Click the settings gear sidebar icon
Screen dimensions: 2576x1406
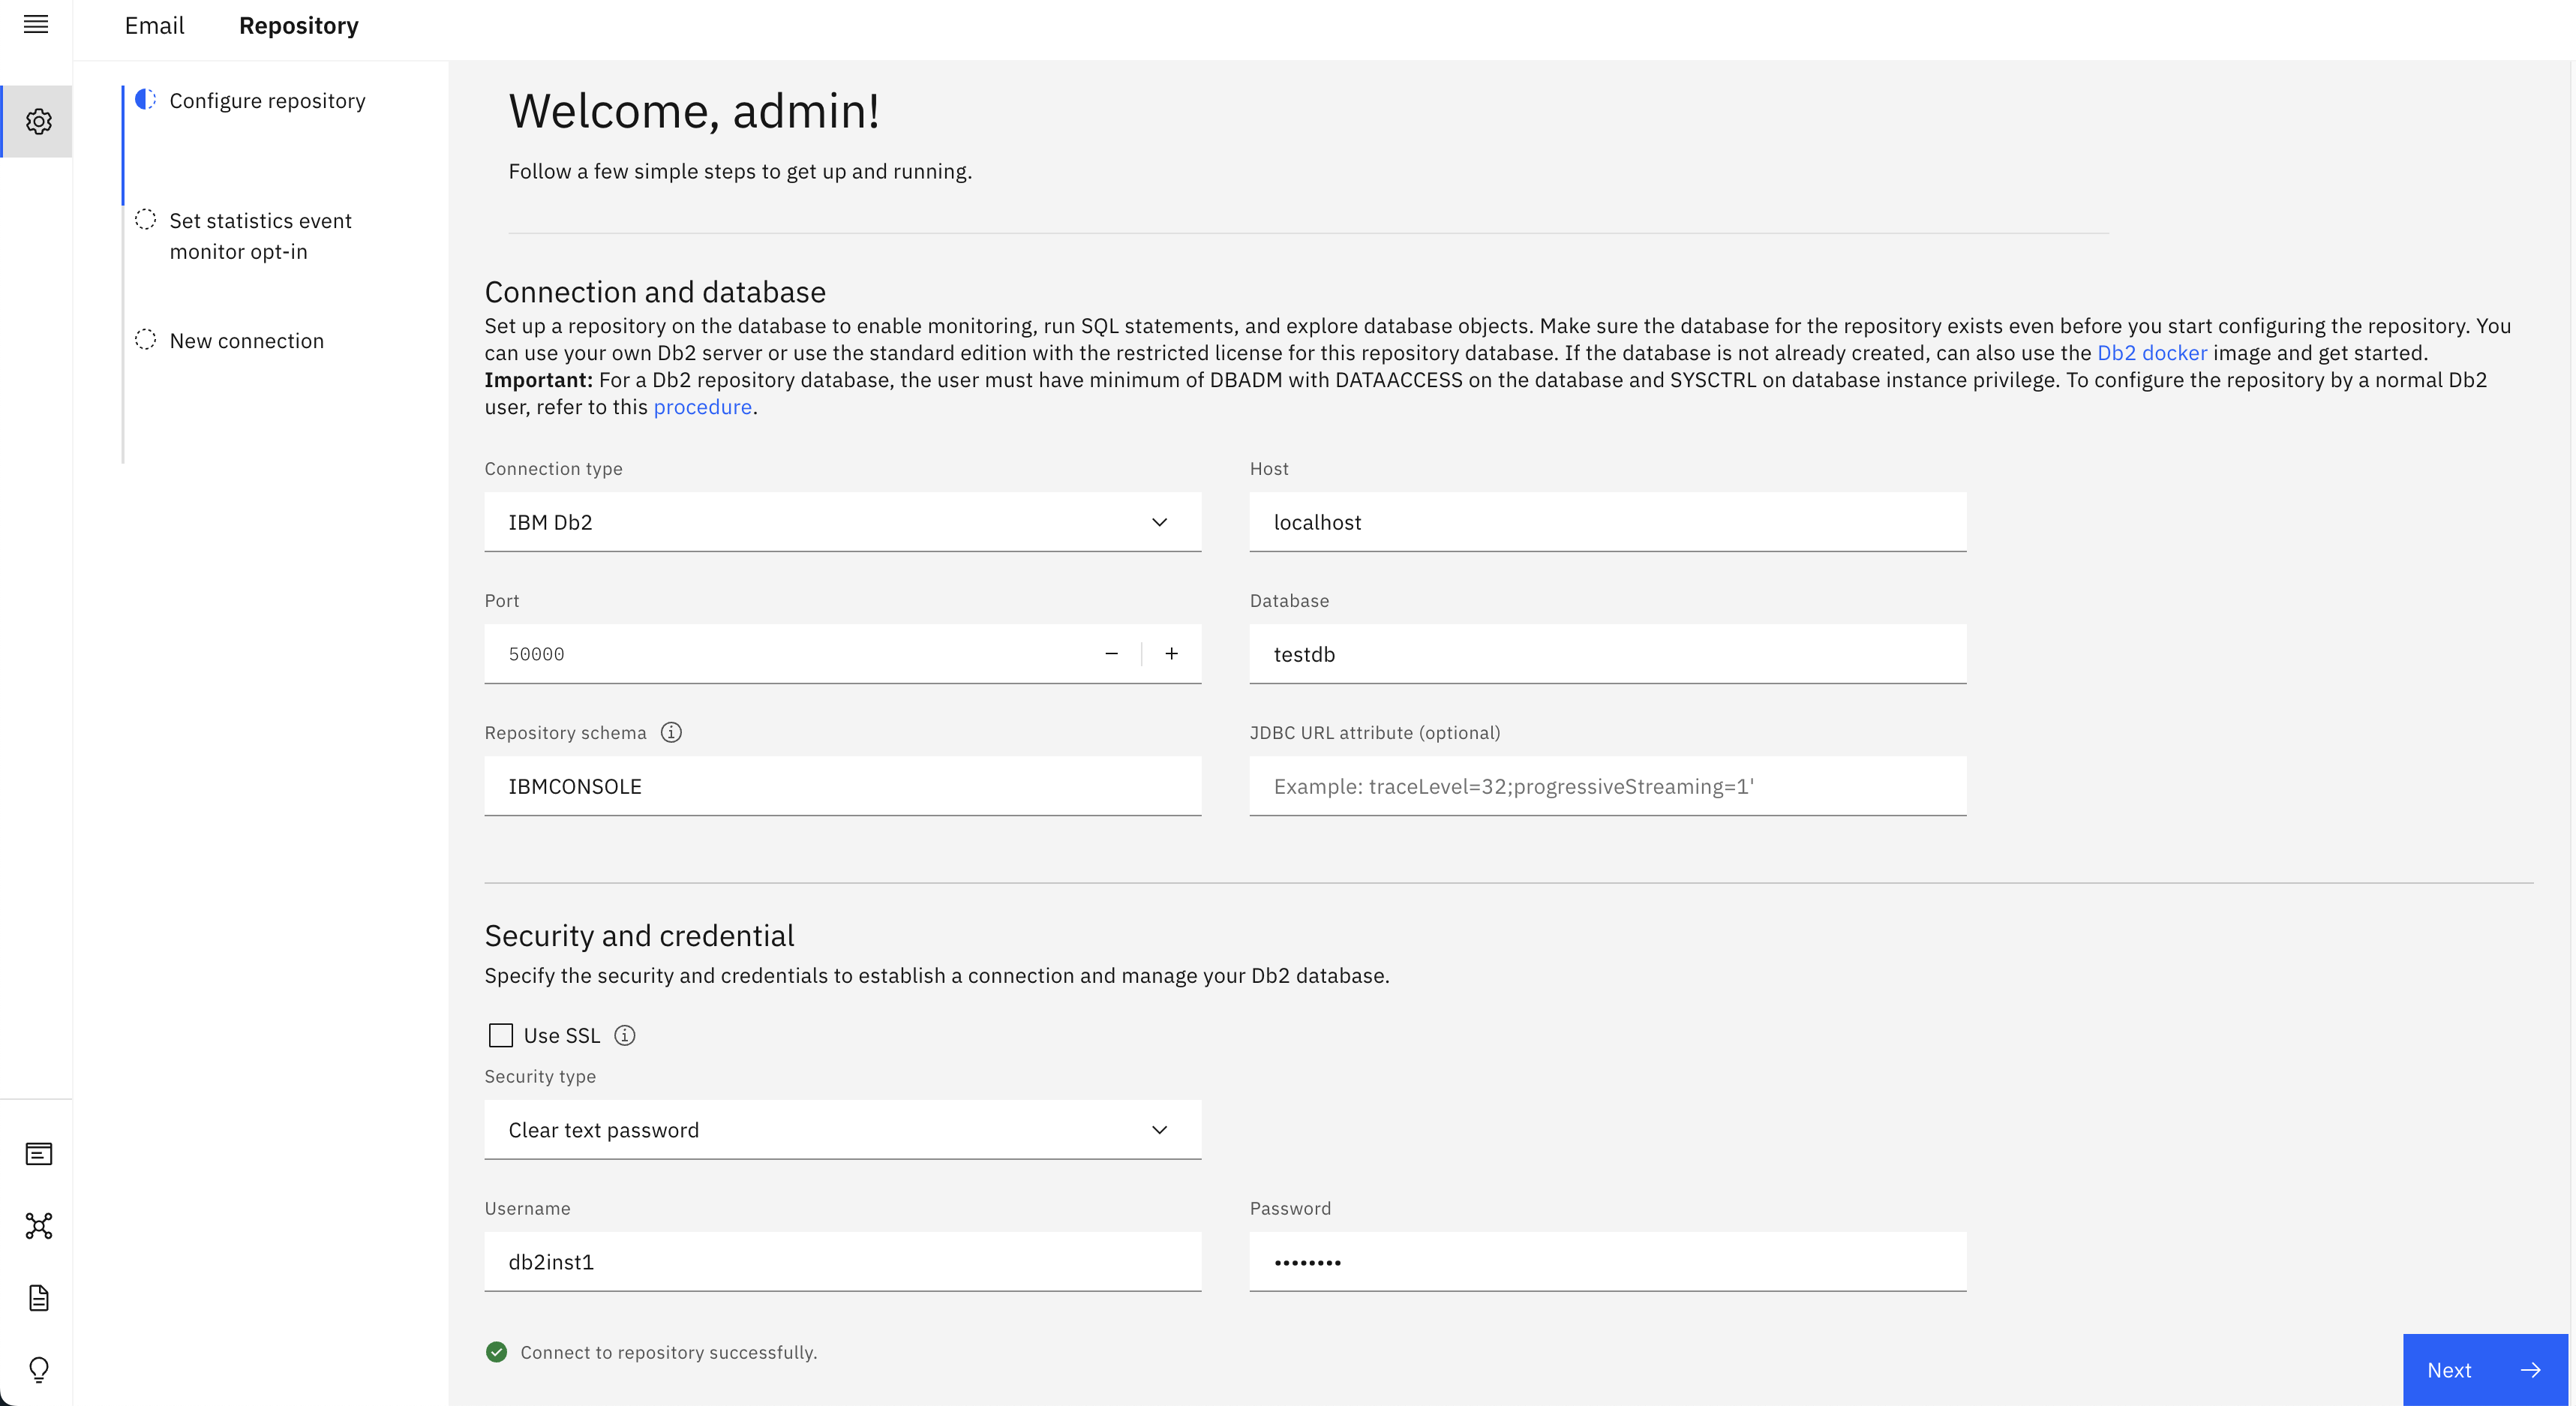[38, 121]
